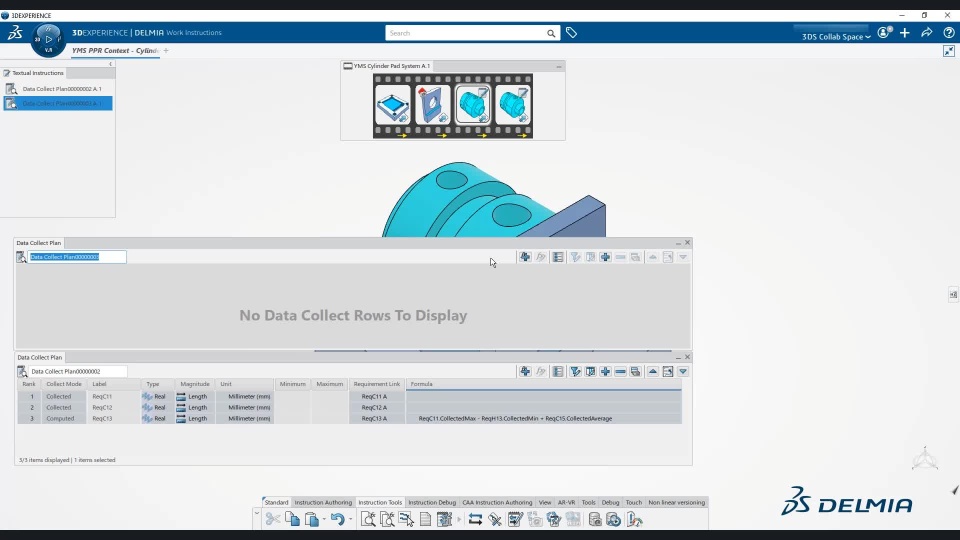
Task: Close the upper Data Collect Plan panel
Action: [x=687, y=242]
